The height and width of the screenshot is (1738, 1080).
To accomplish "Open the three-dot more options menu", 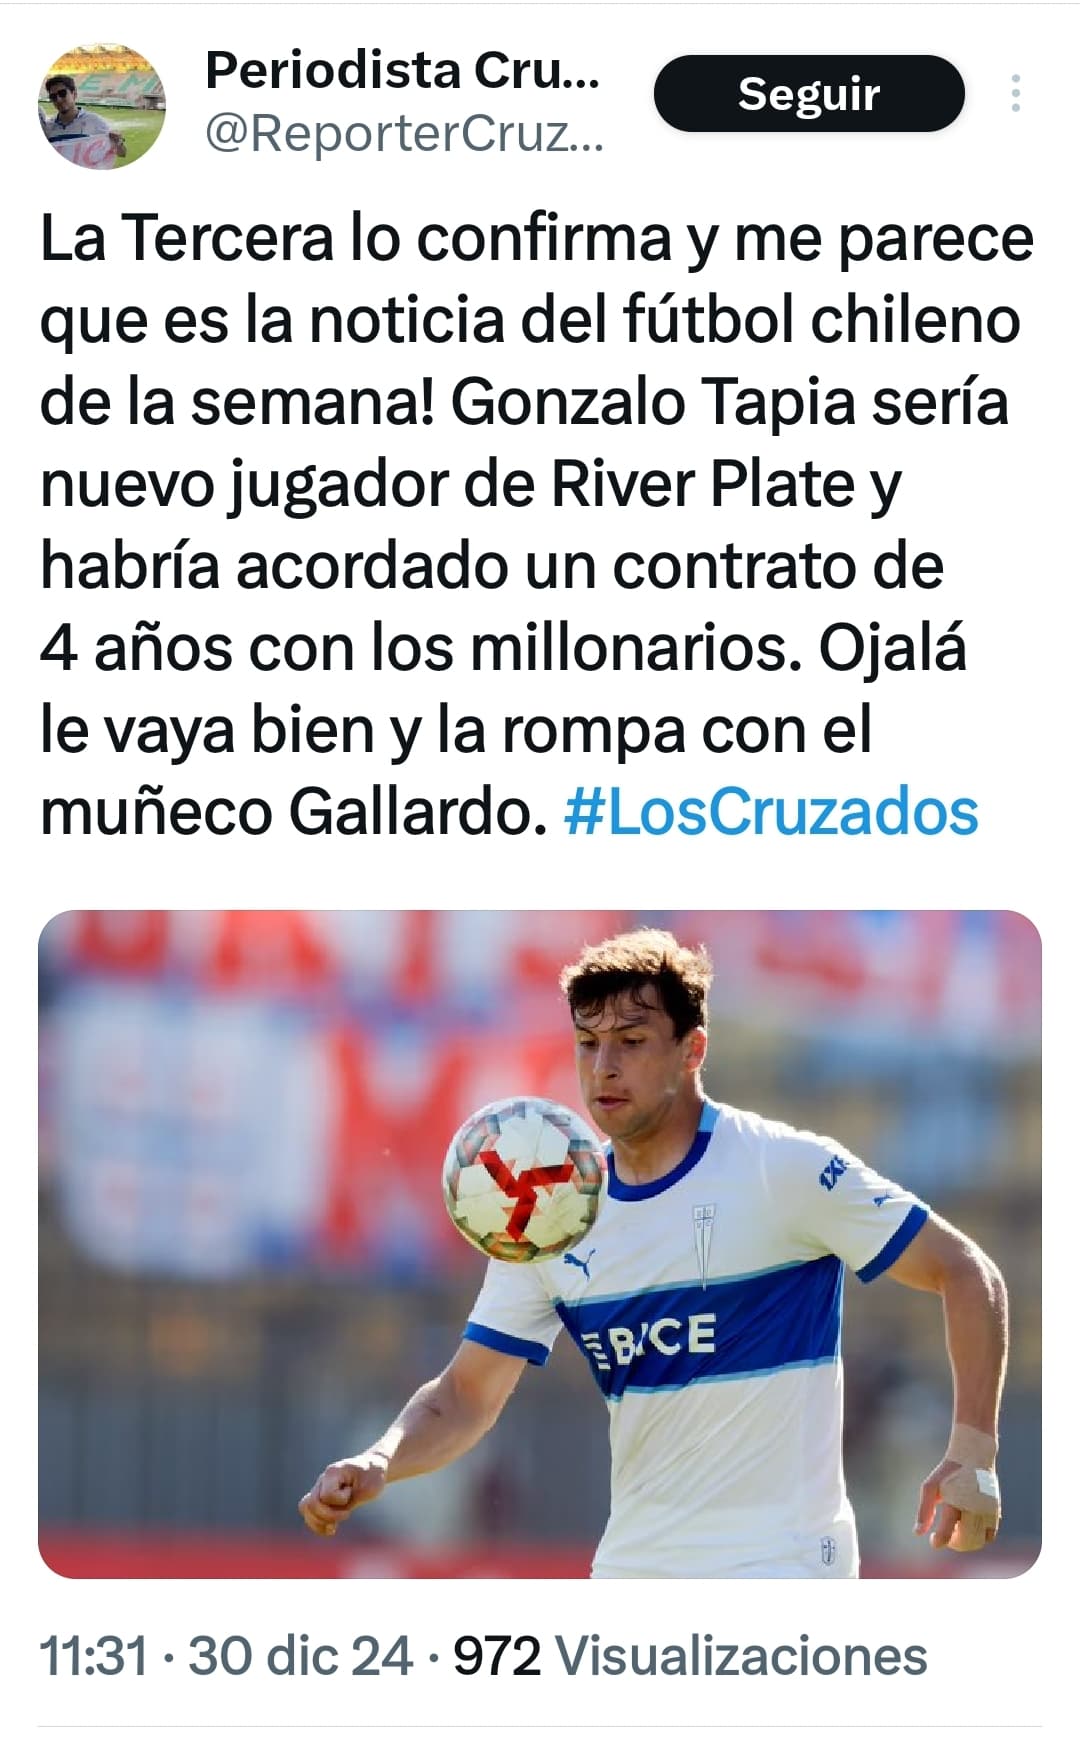I will [1015, 93].
